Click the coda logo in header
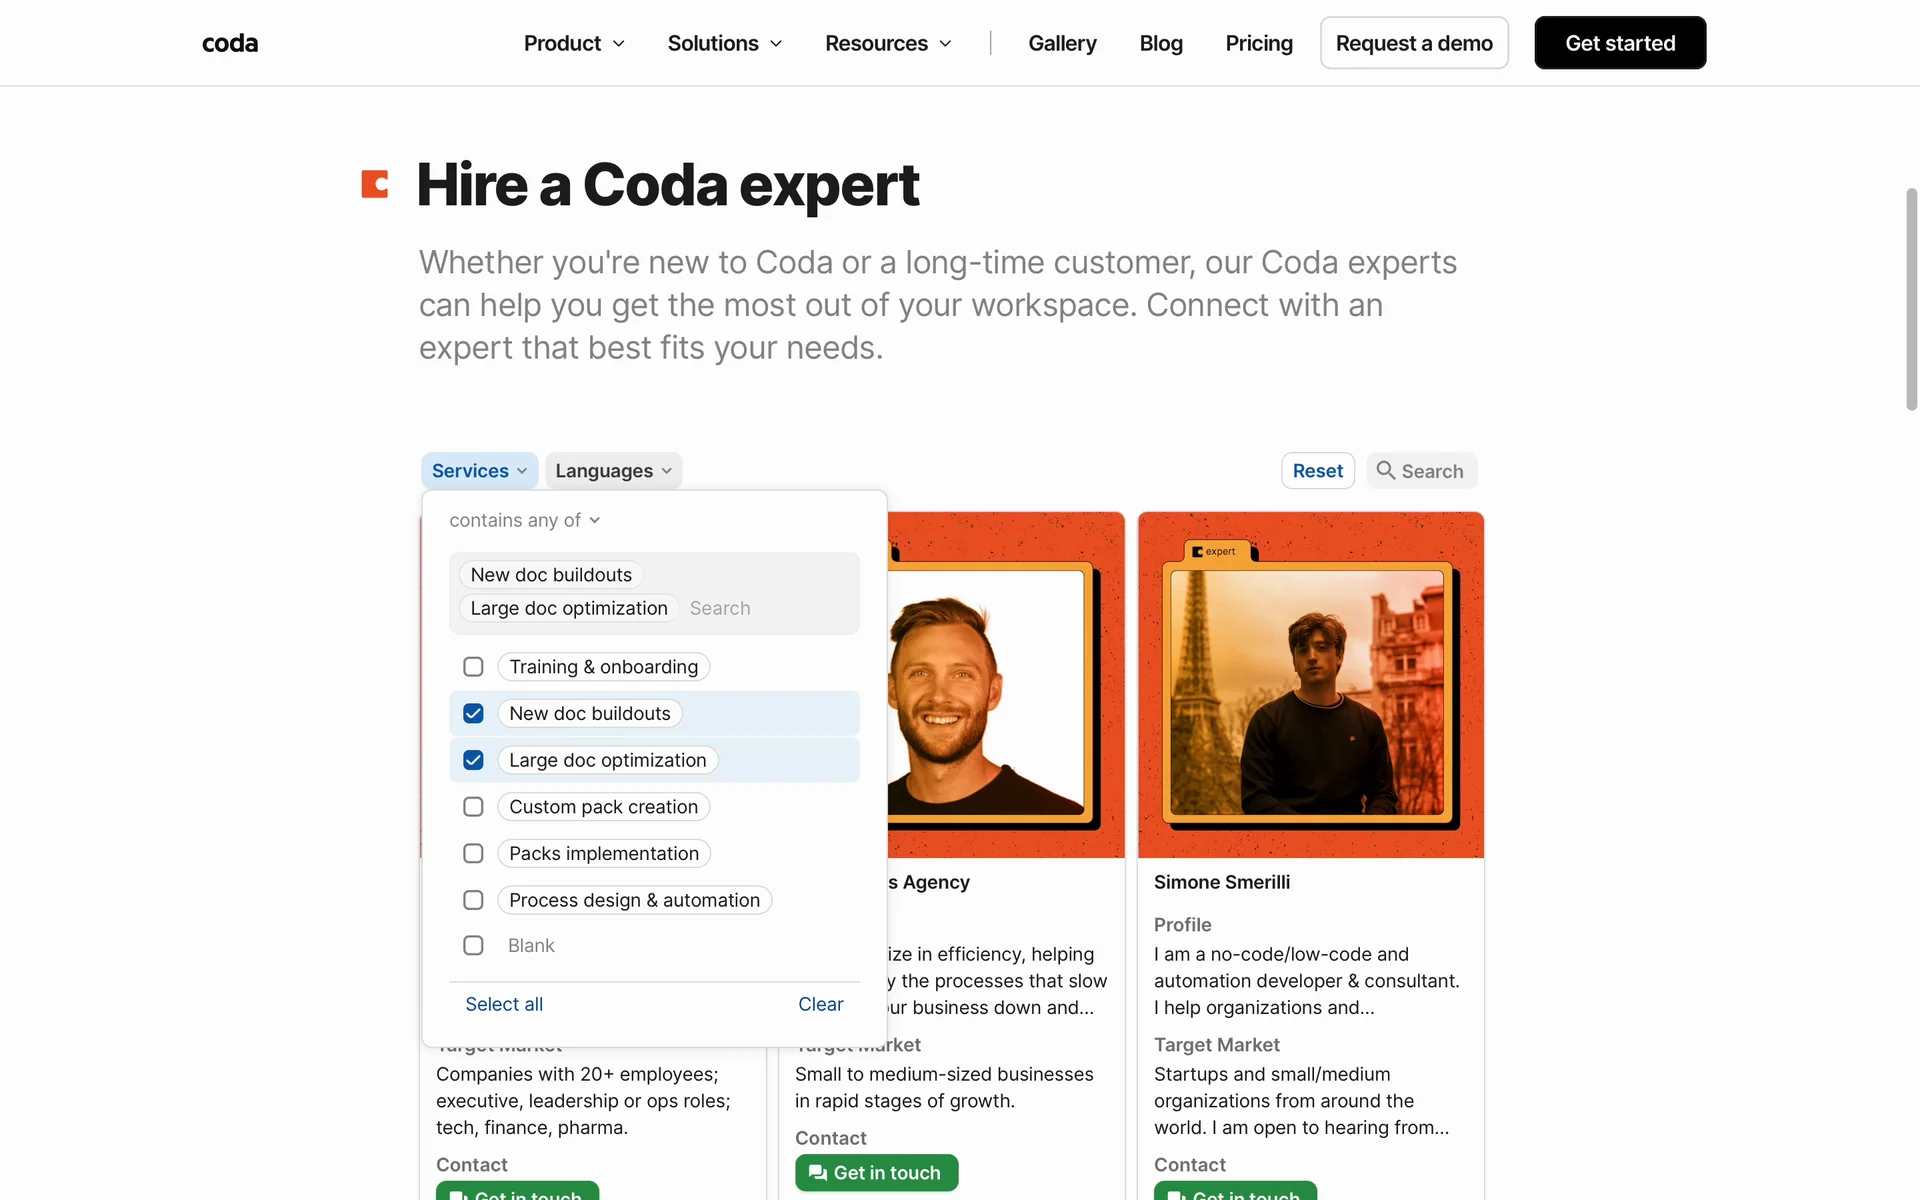 [x=230, y=43]
